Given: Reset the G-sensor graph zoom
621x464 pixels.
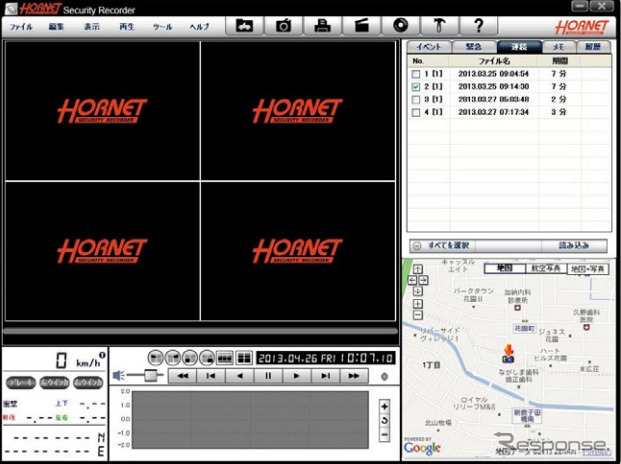Looking at the screenshot, I should (x=384, y=420).
